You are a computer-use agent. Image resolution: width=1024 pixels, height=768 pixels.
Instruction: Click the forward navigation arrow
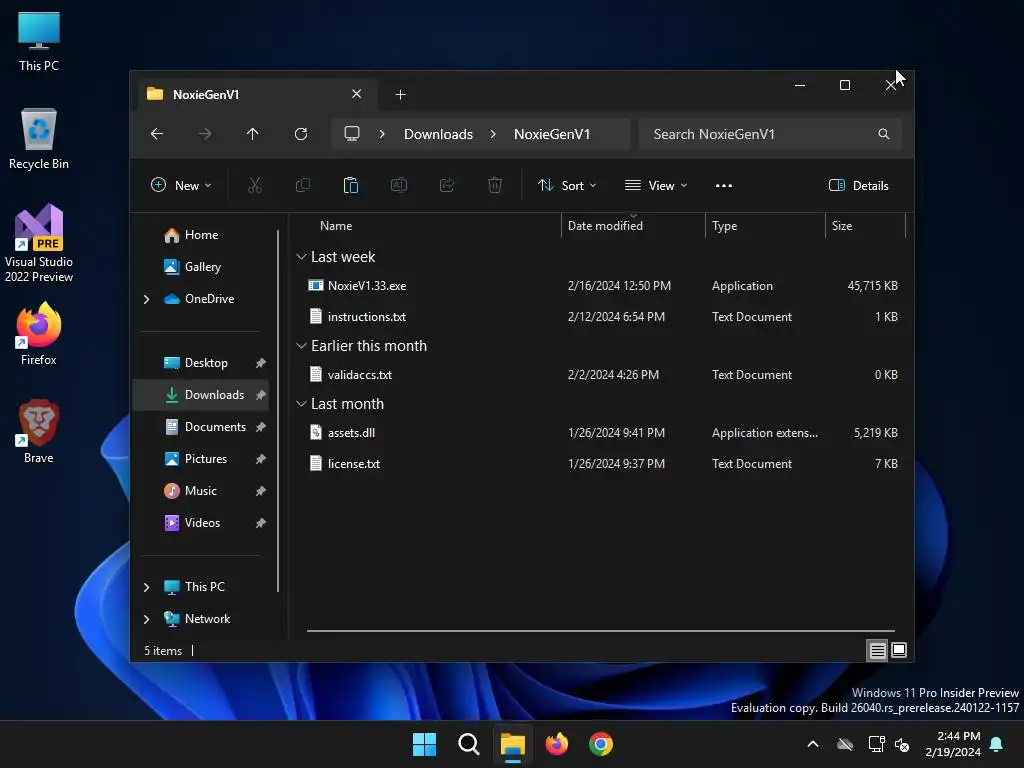point(205,134)
